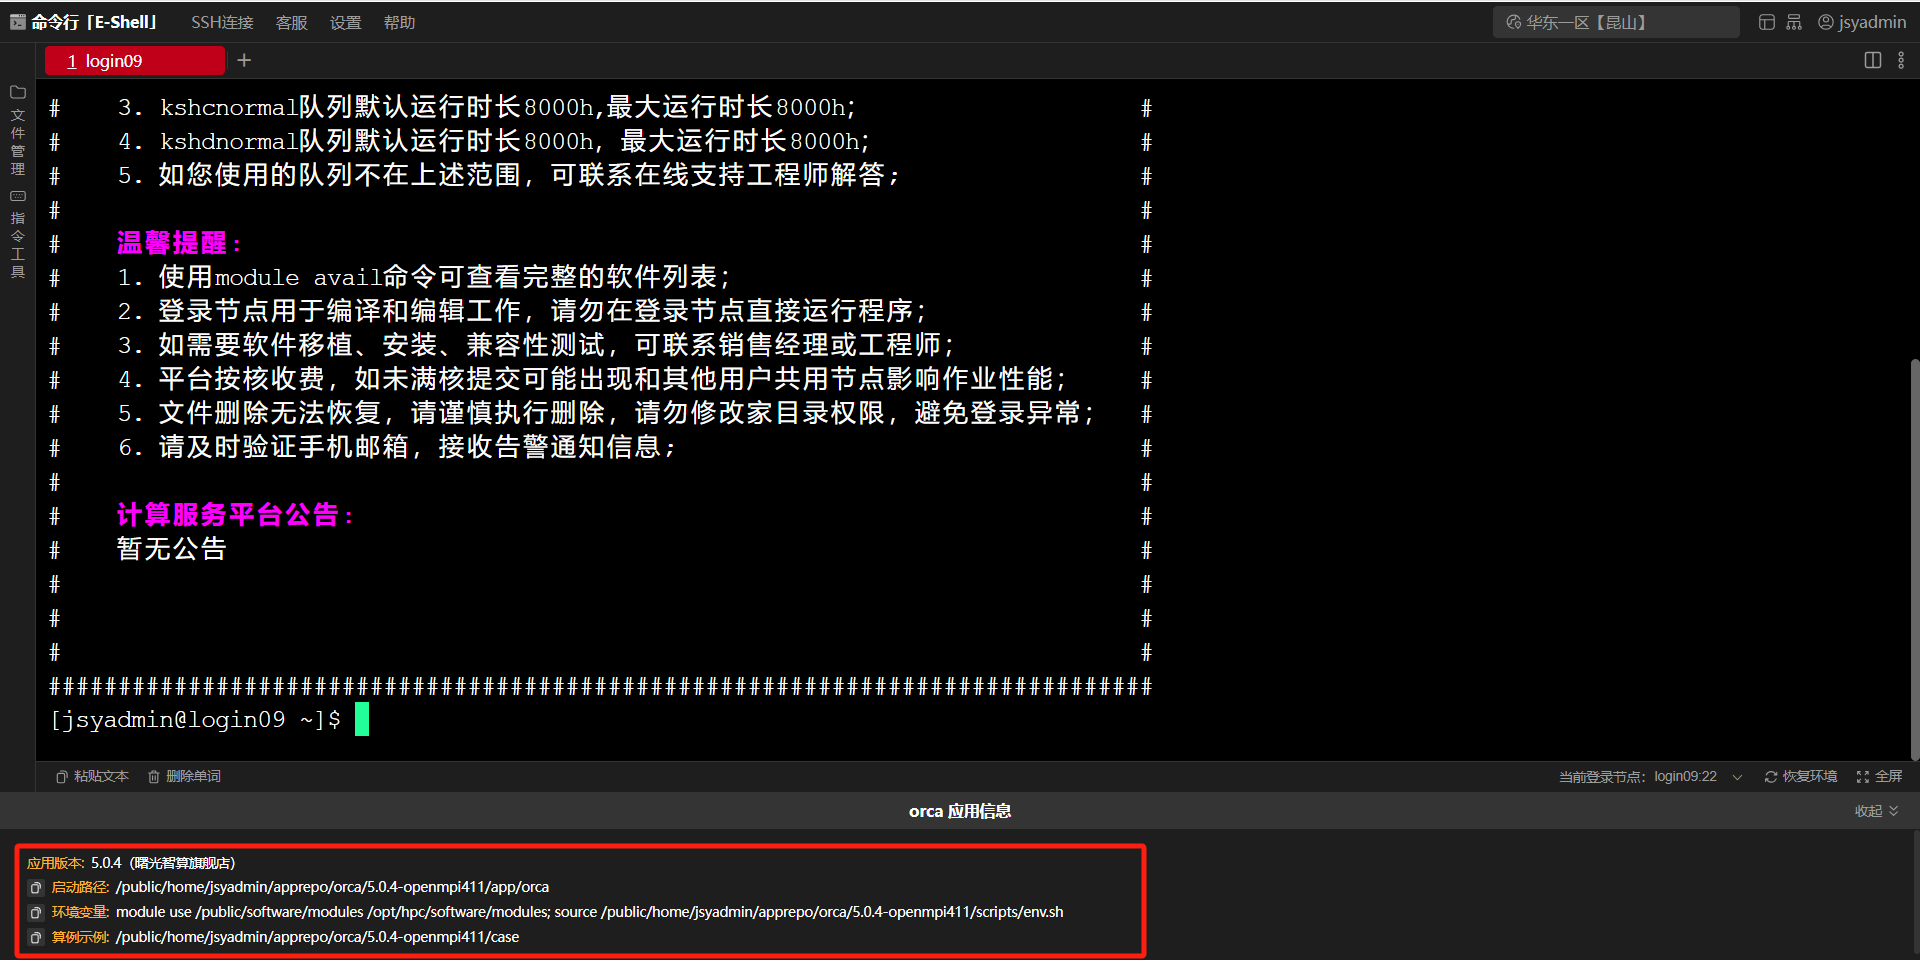Screen dimensions: 1920x960
Task: Open the jsyadmin user account menu
Action: 1861,22
